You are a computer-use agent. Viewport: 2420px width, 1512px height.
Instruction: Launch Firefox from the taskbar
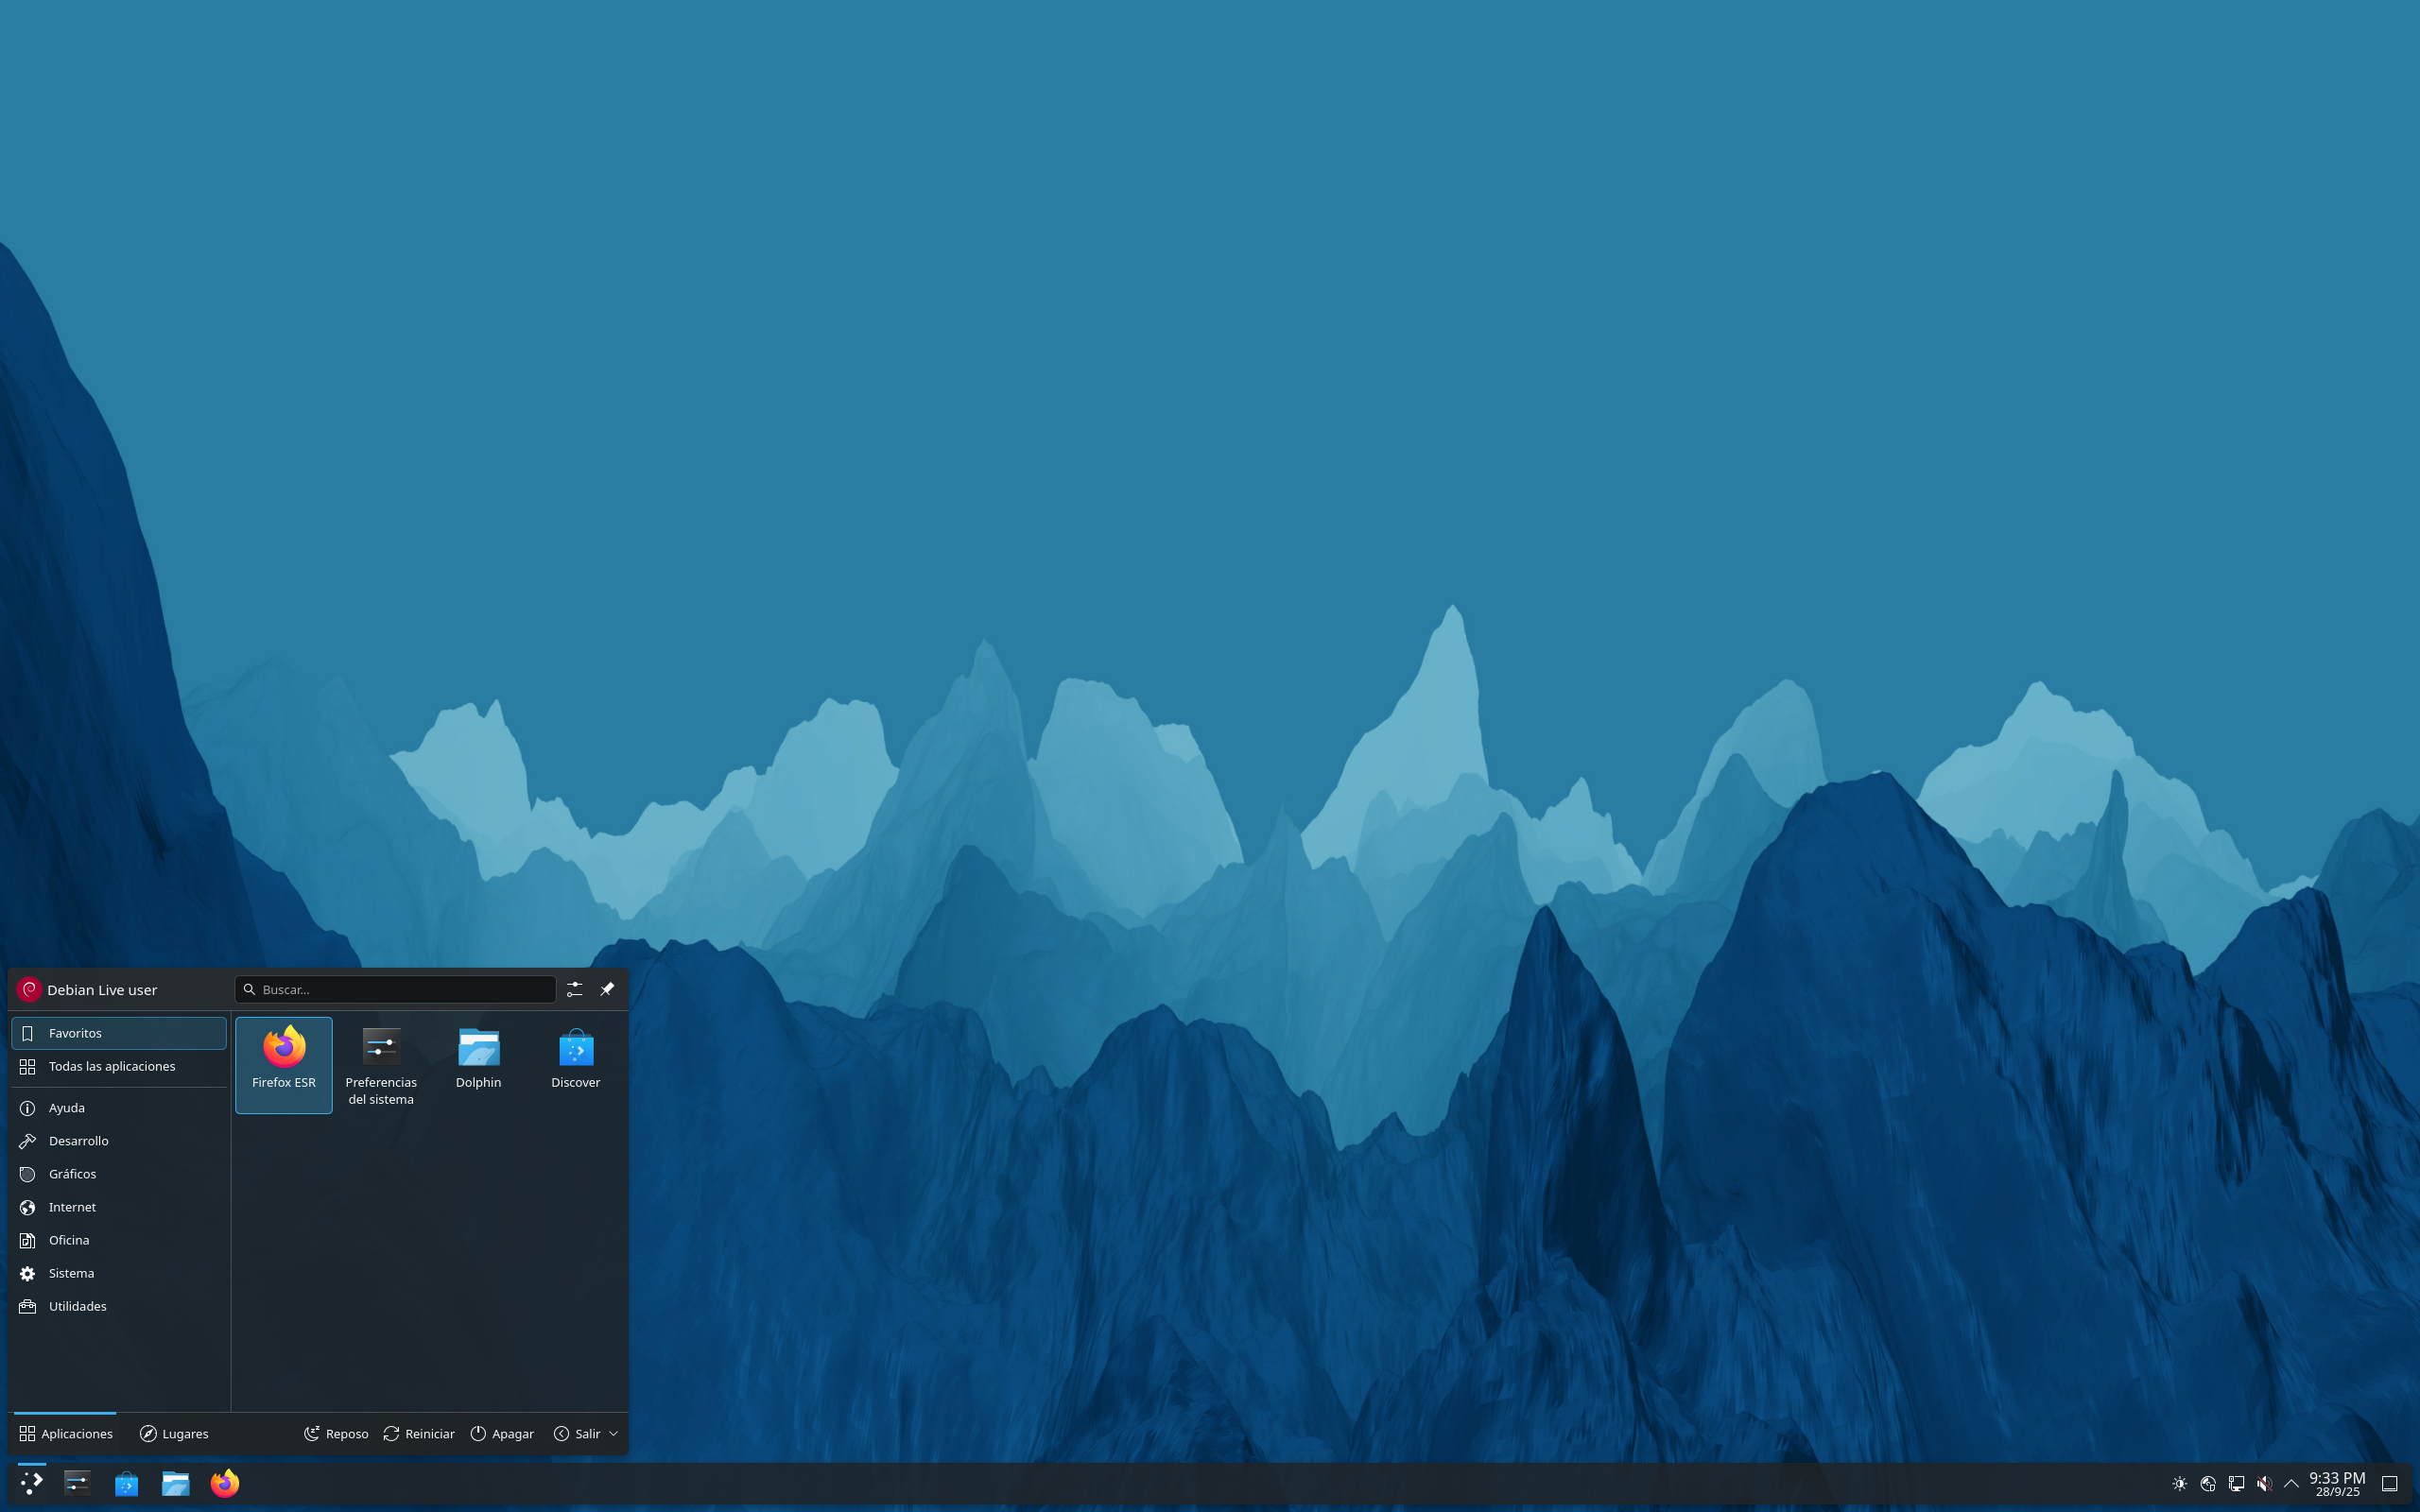pyautogui.click(x=225, y=1482)
